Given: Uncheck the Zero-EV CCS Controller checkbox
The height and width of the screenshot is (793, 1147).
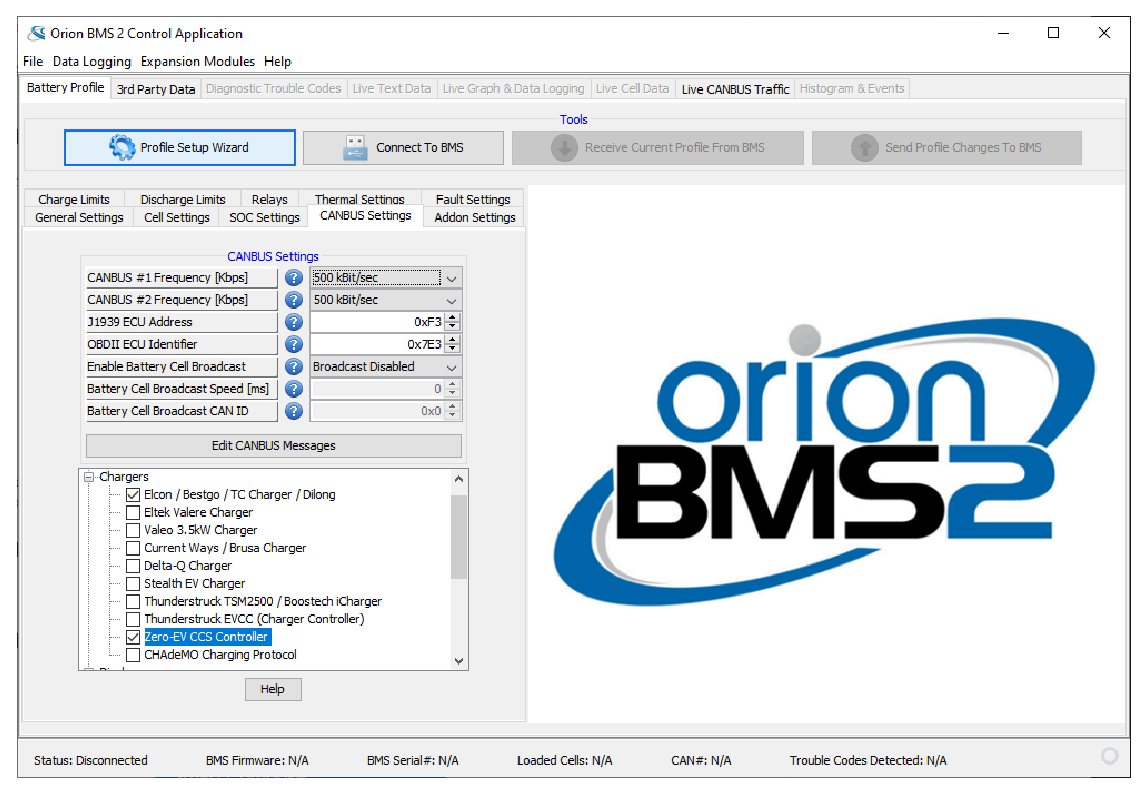Looking at the screenshot, I should pos(132,637).
